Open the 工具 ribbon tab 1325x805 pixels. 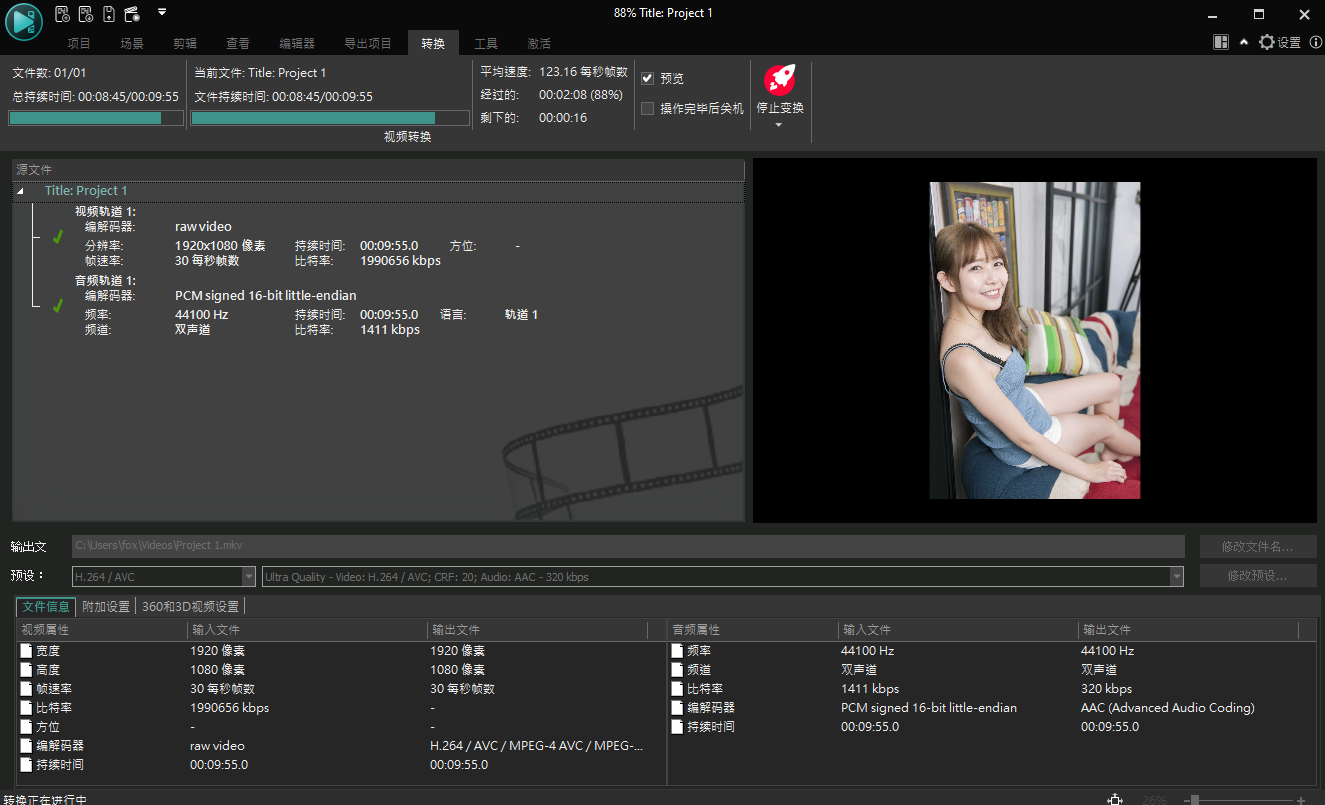(x=486, y=43)
